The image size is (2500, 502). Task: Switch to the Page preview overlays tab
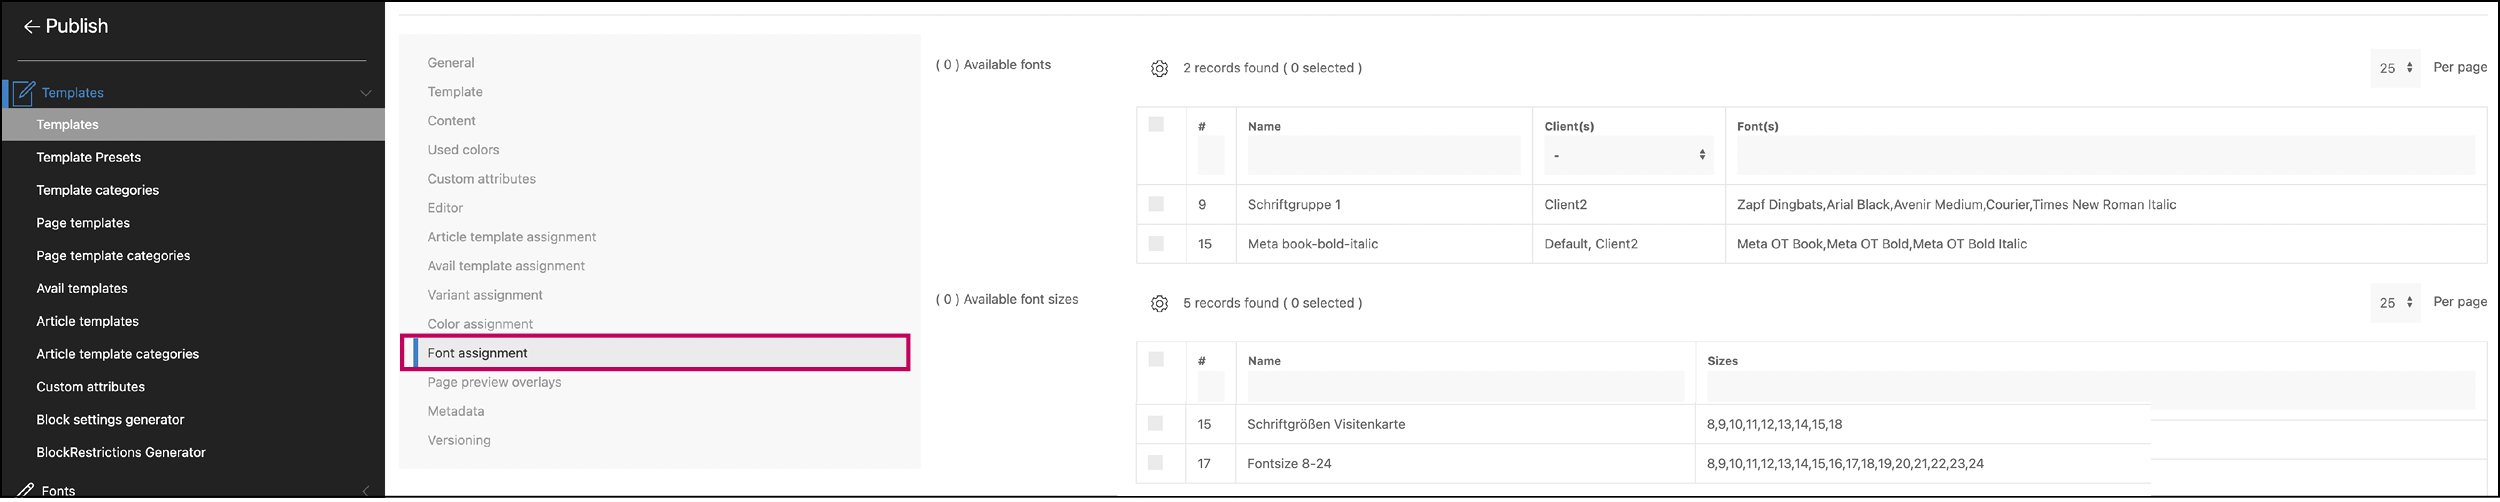pyautogui.click(x=494, y=382)
